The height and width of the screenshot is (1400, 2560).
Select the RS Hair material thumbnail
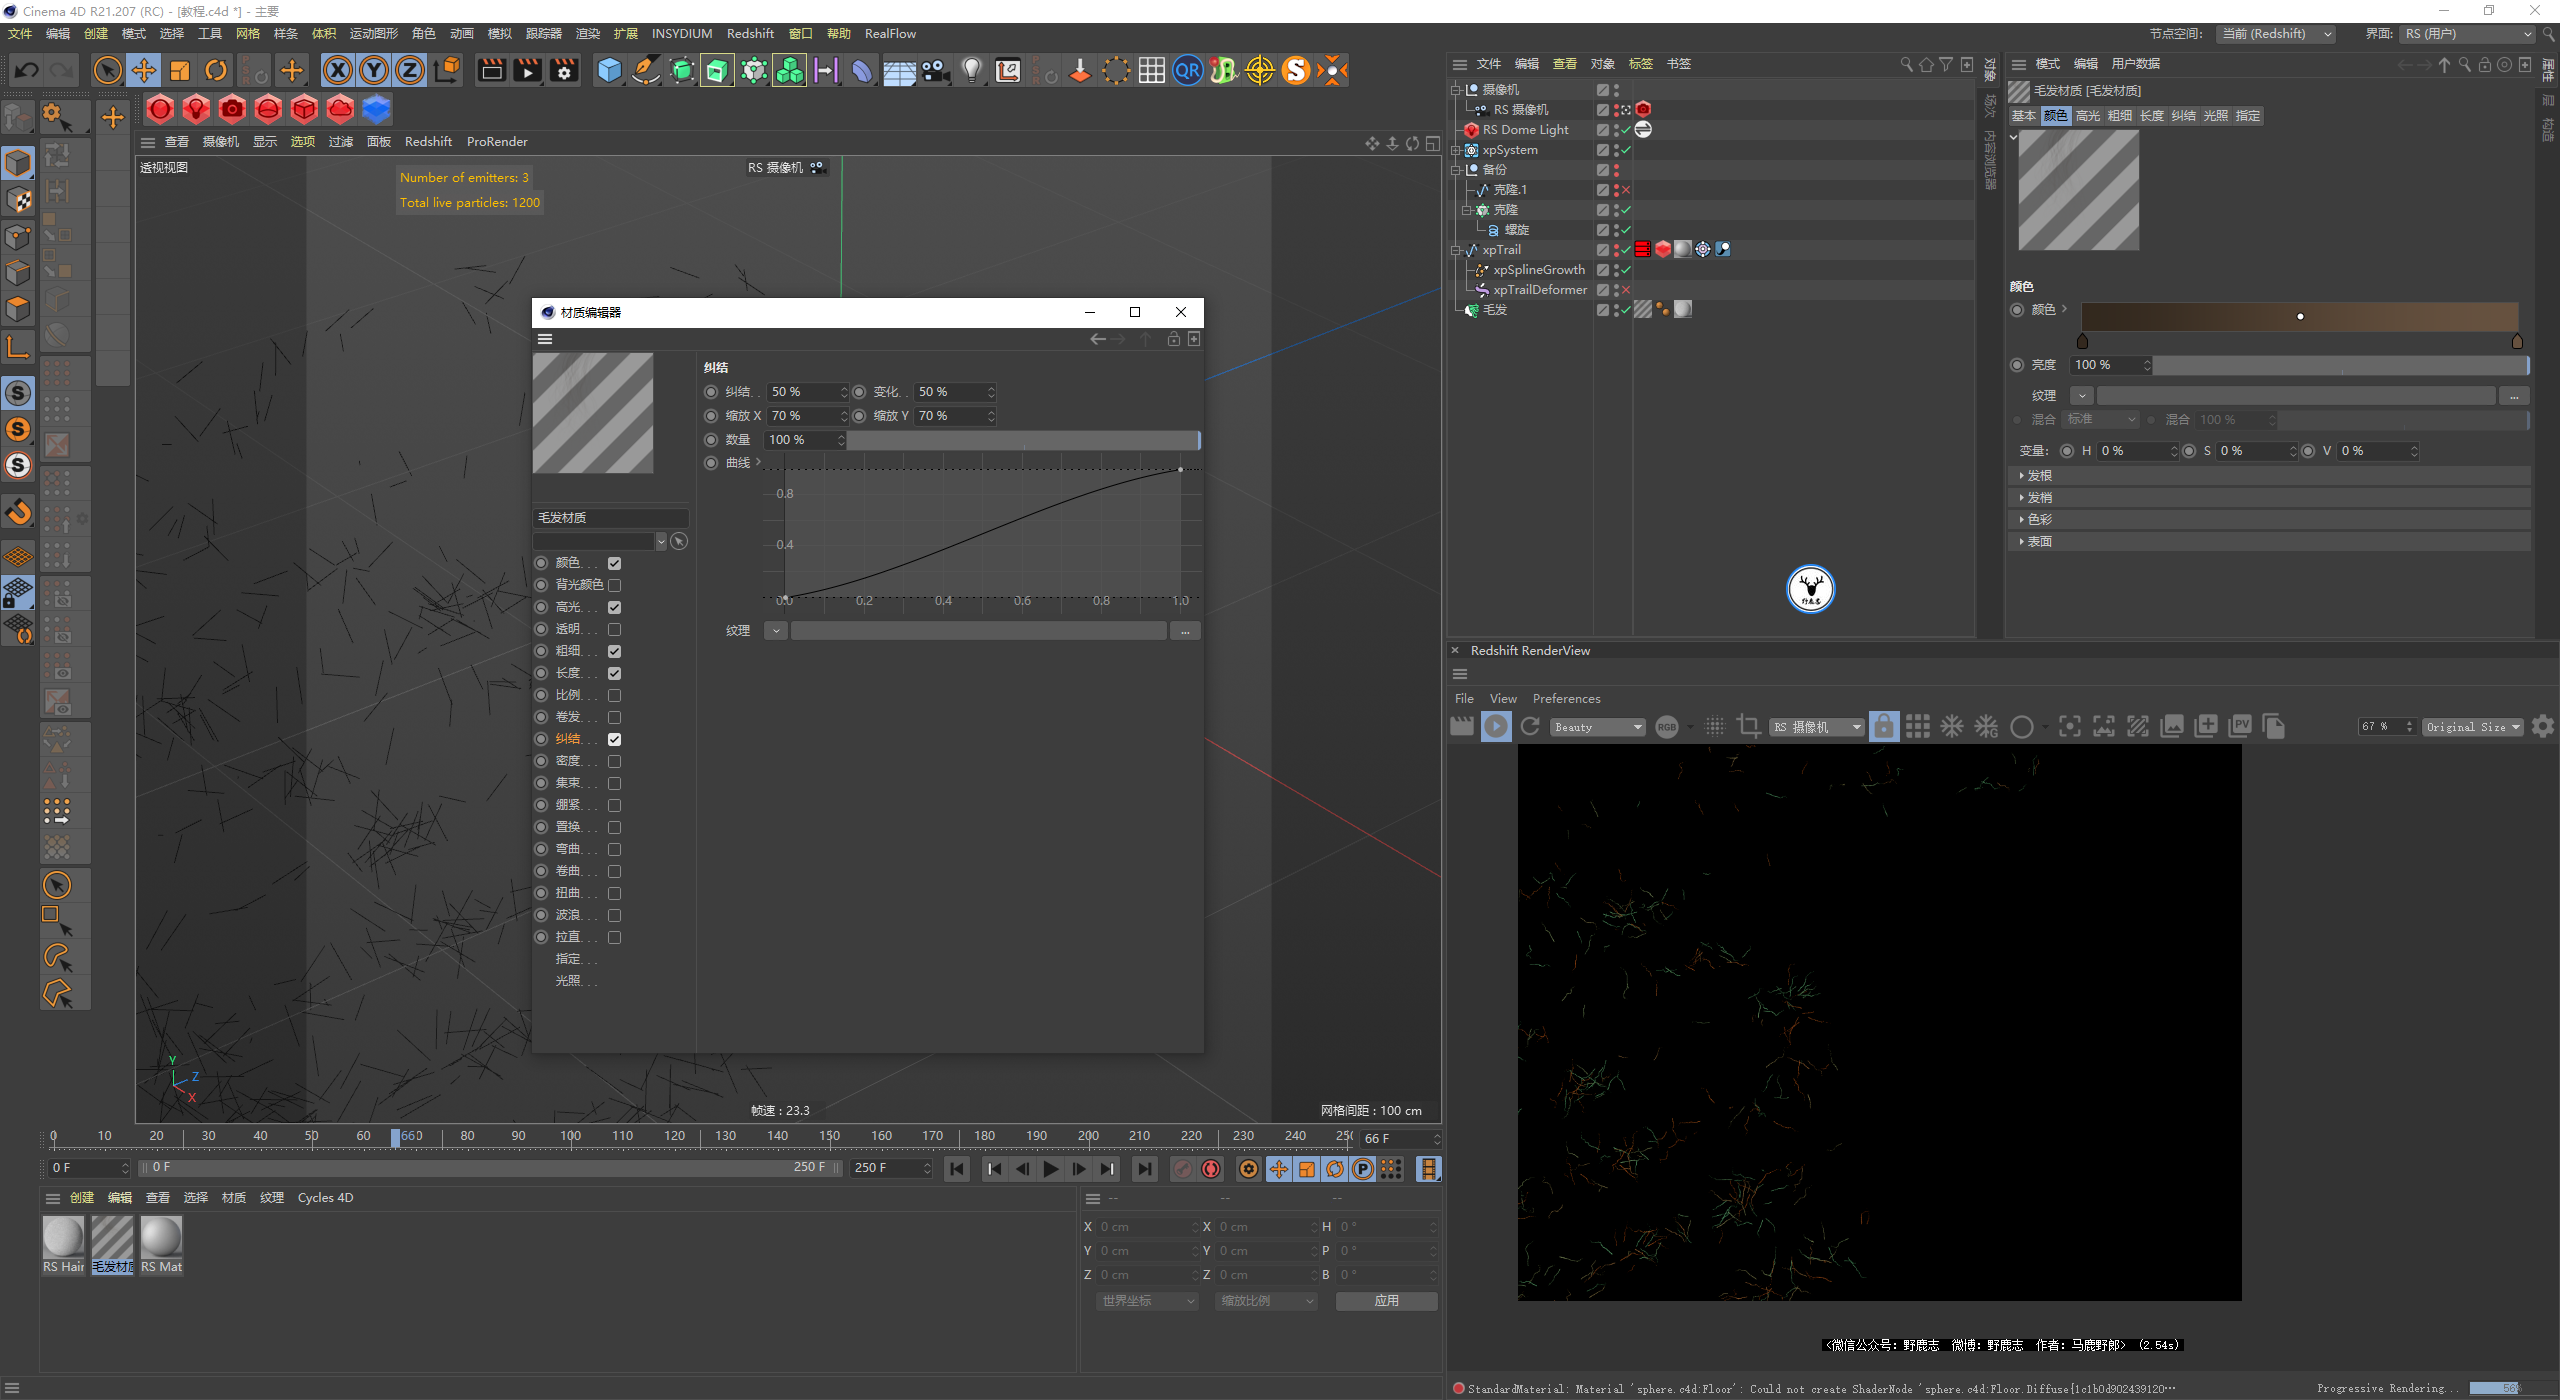click(x=63, y=1238)
